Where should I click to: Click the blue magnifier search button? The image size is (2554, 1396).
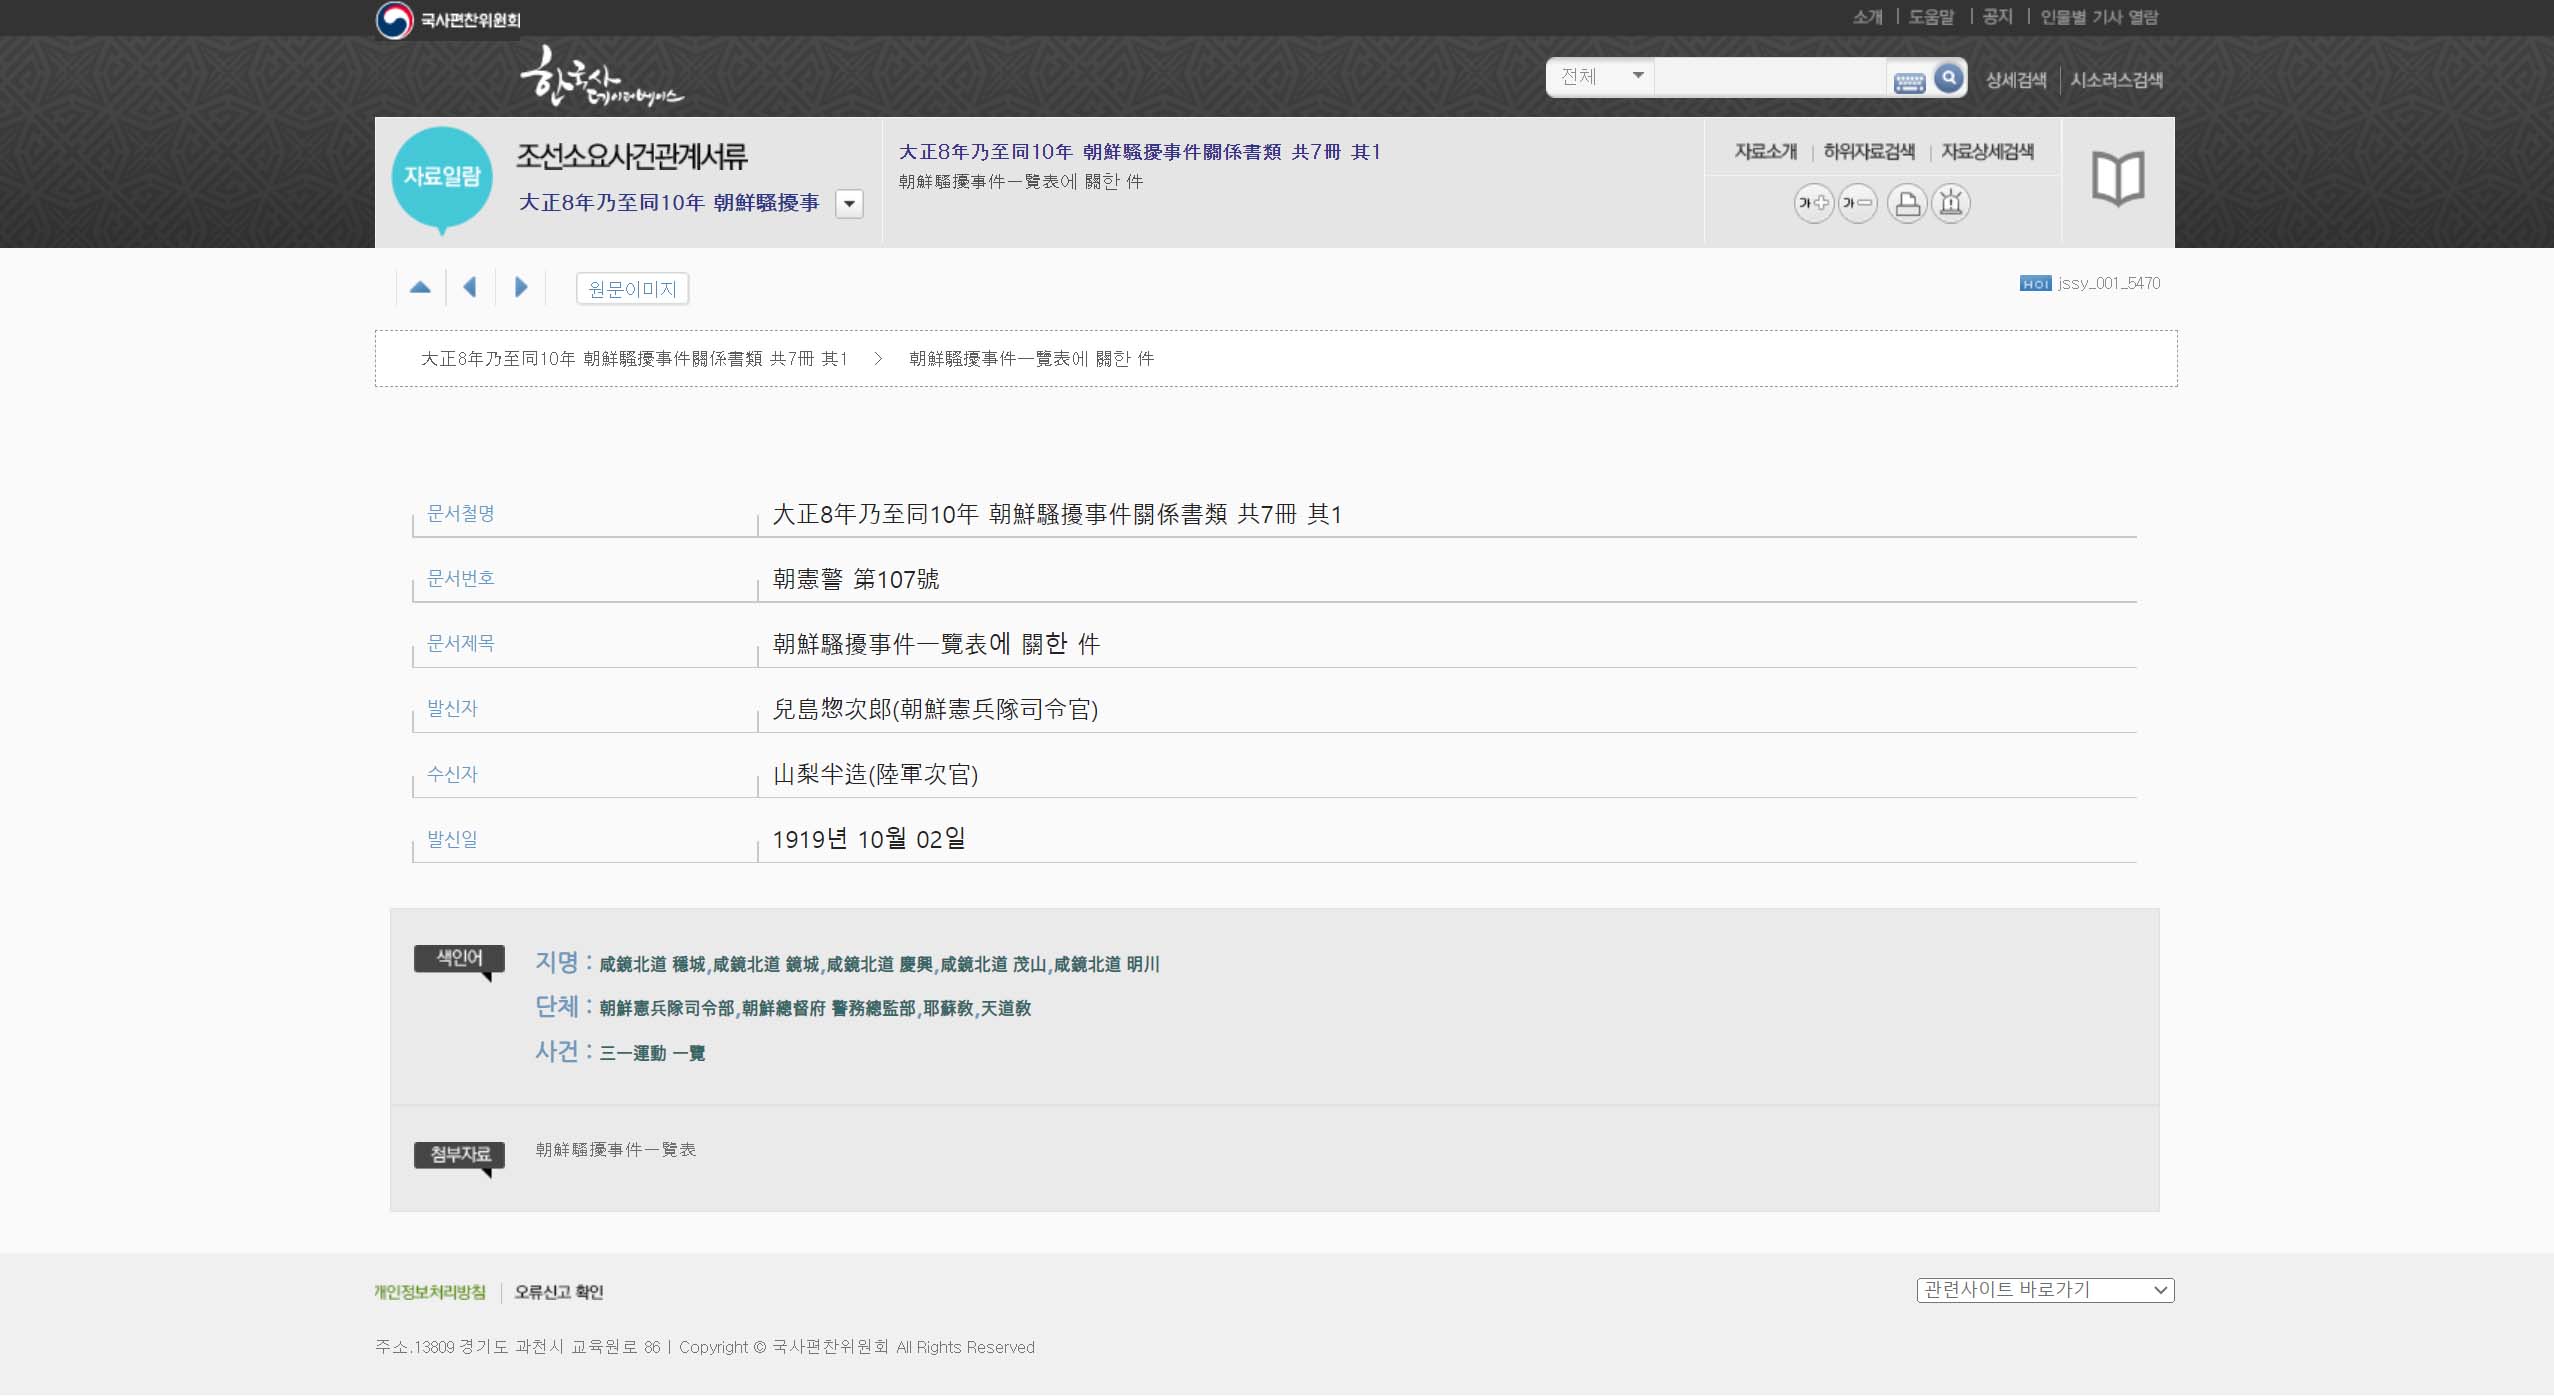(x=1949, y=78)
